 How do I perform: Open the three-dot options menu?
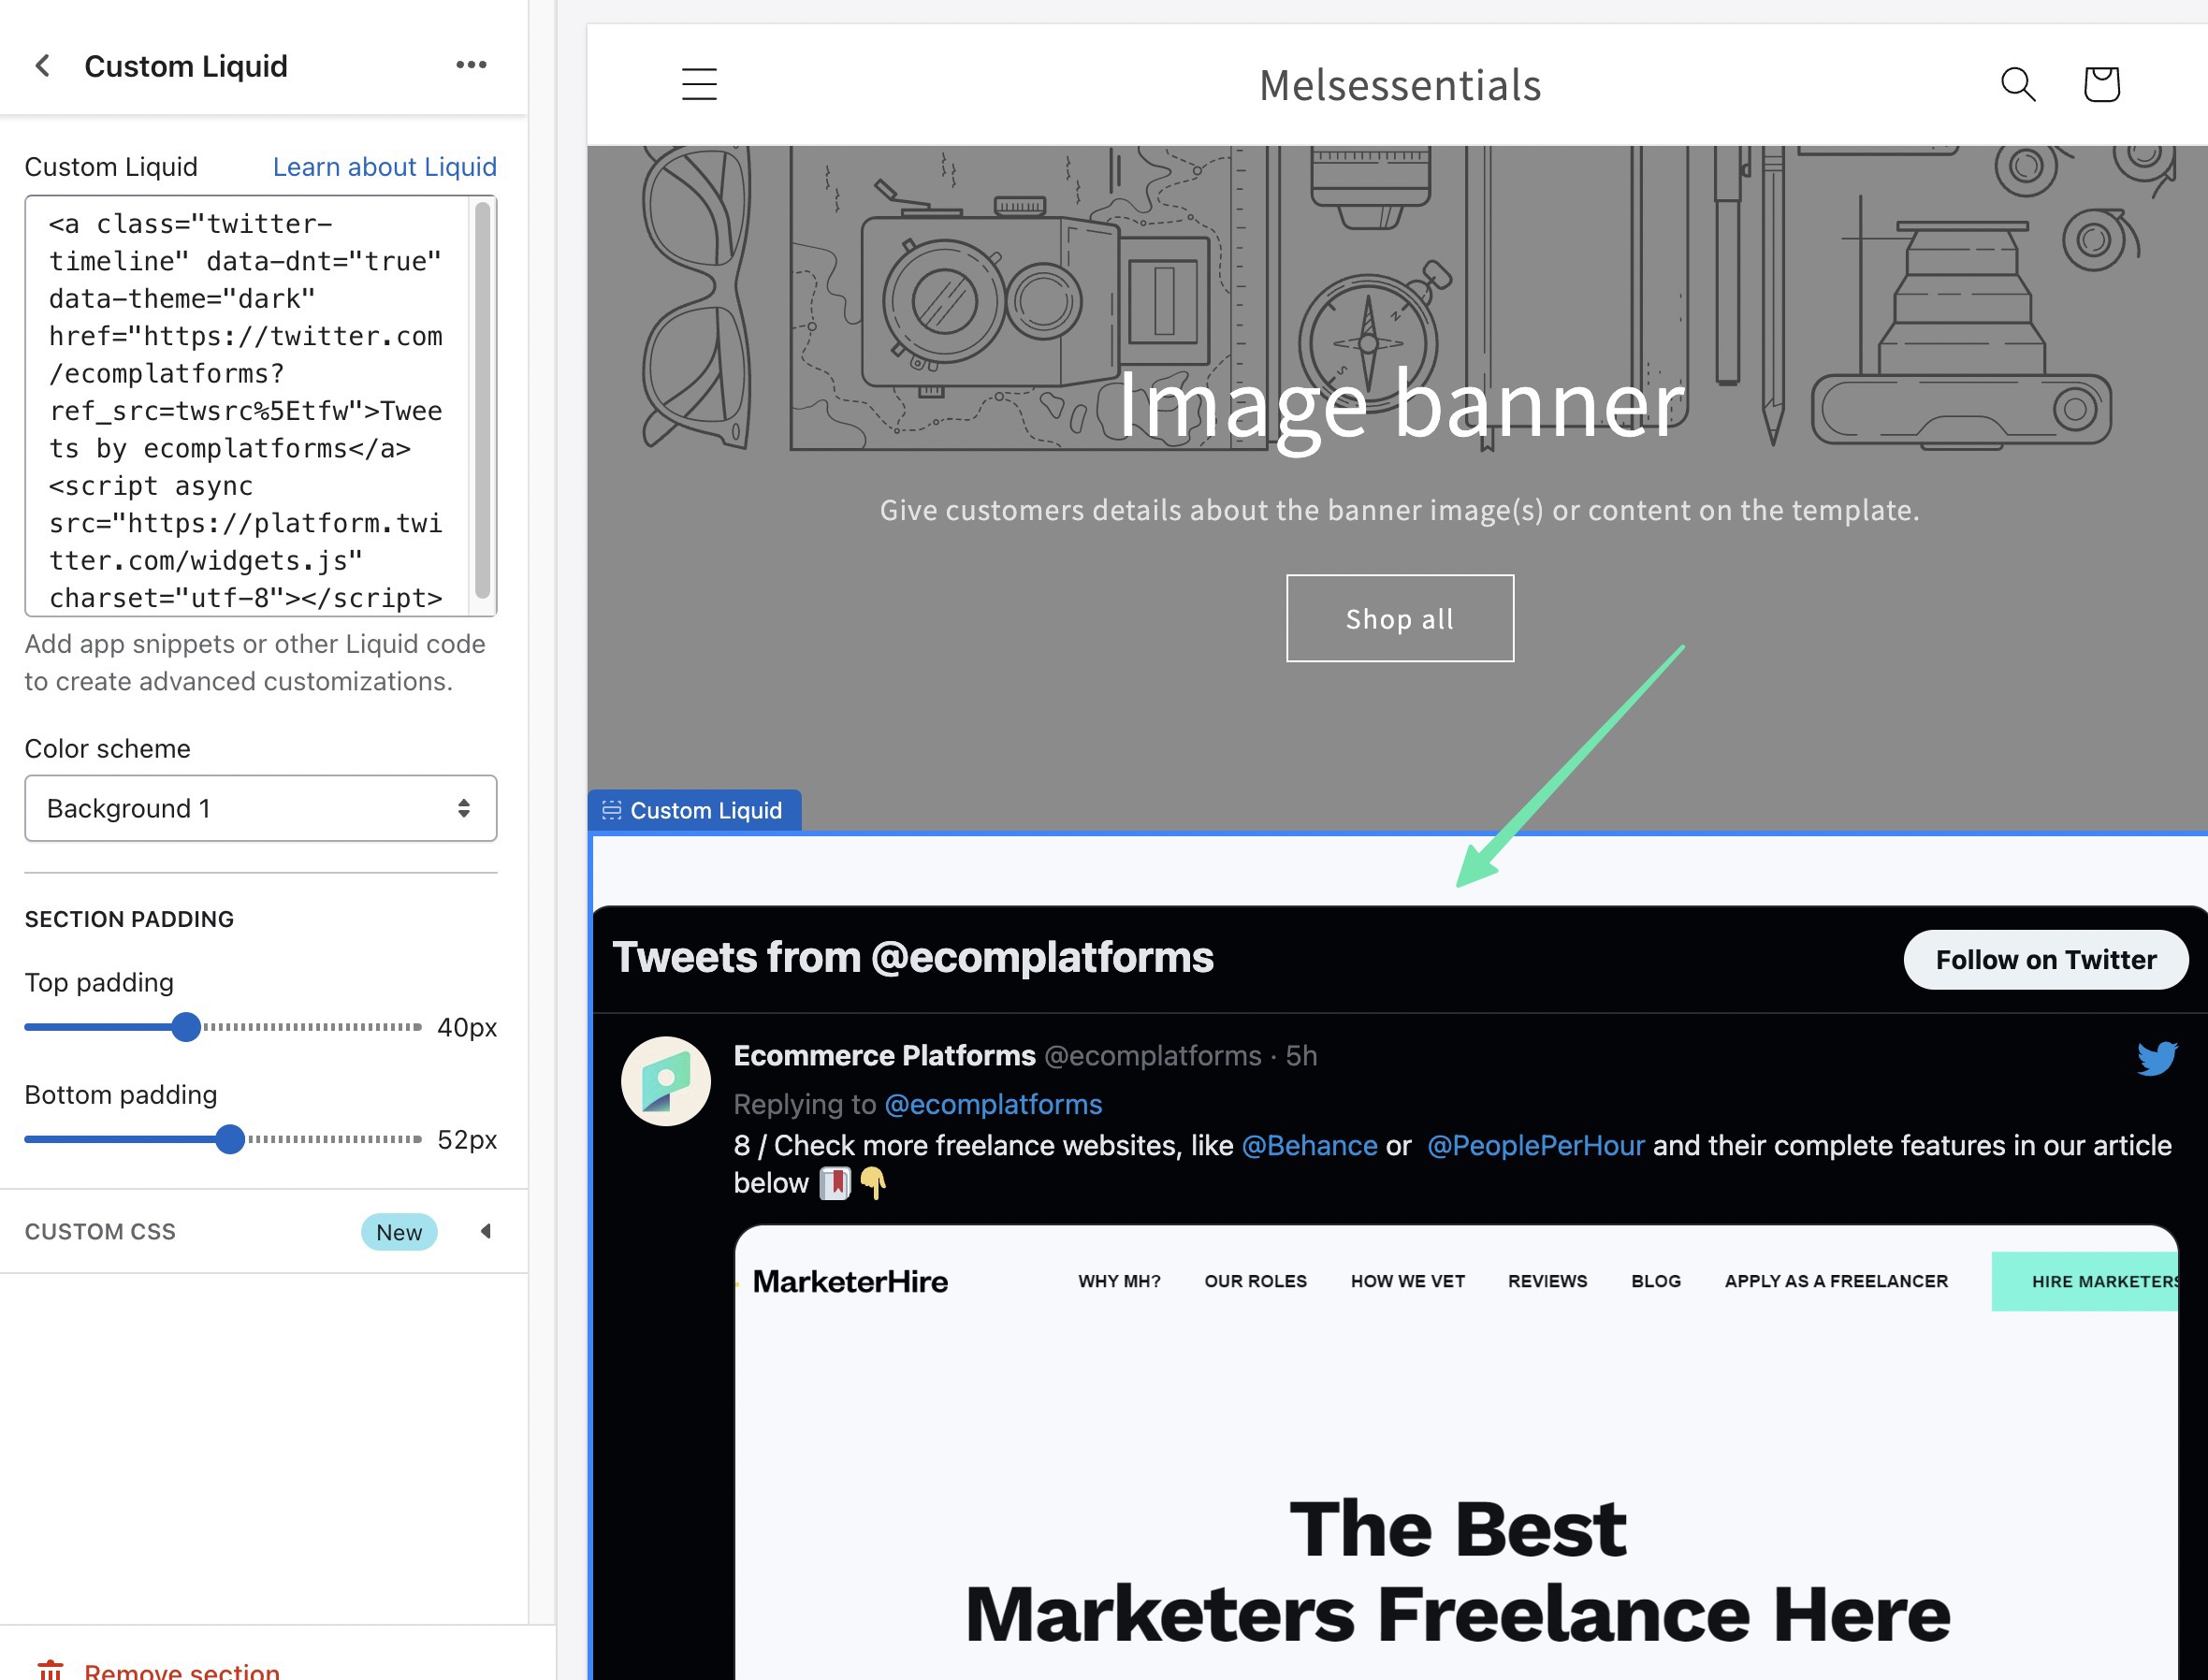point(471,65)
